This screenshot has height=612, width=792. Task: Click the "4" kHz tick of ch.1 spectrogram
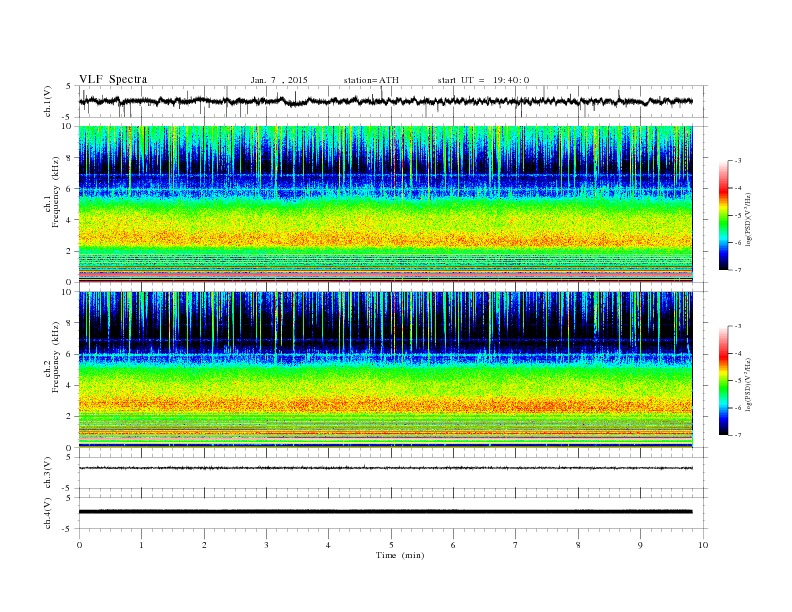click(x=69, y=220)
